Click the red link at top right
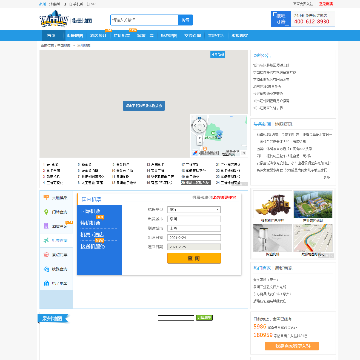This screenshot has height=360, width=360. (326, 4)
